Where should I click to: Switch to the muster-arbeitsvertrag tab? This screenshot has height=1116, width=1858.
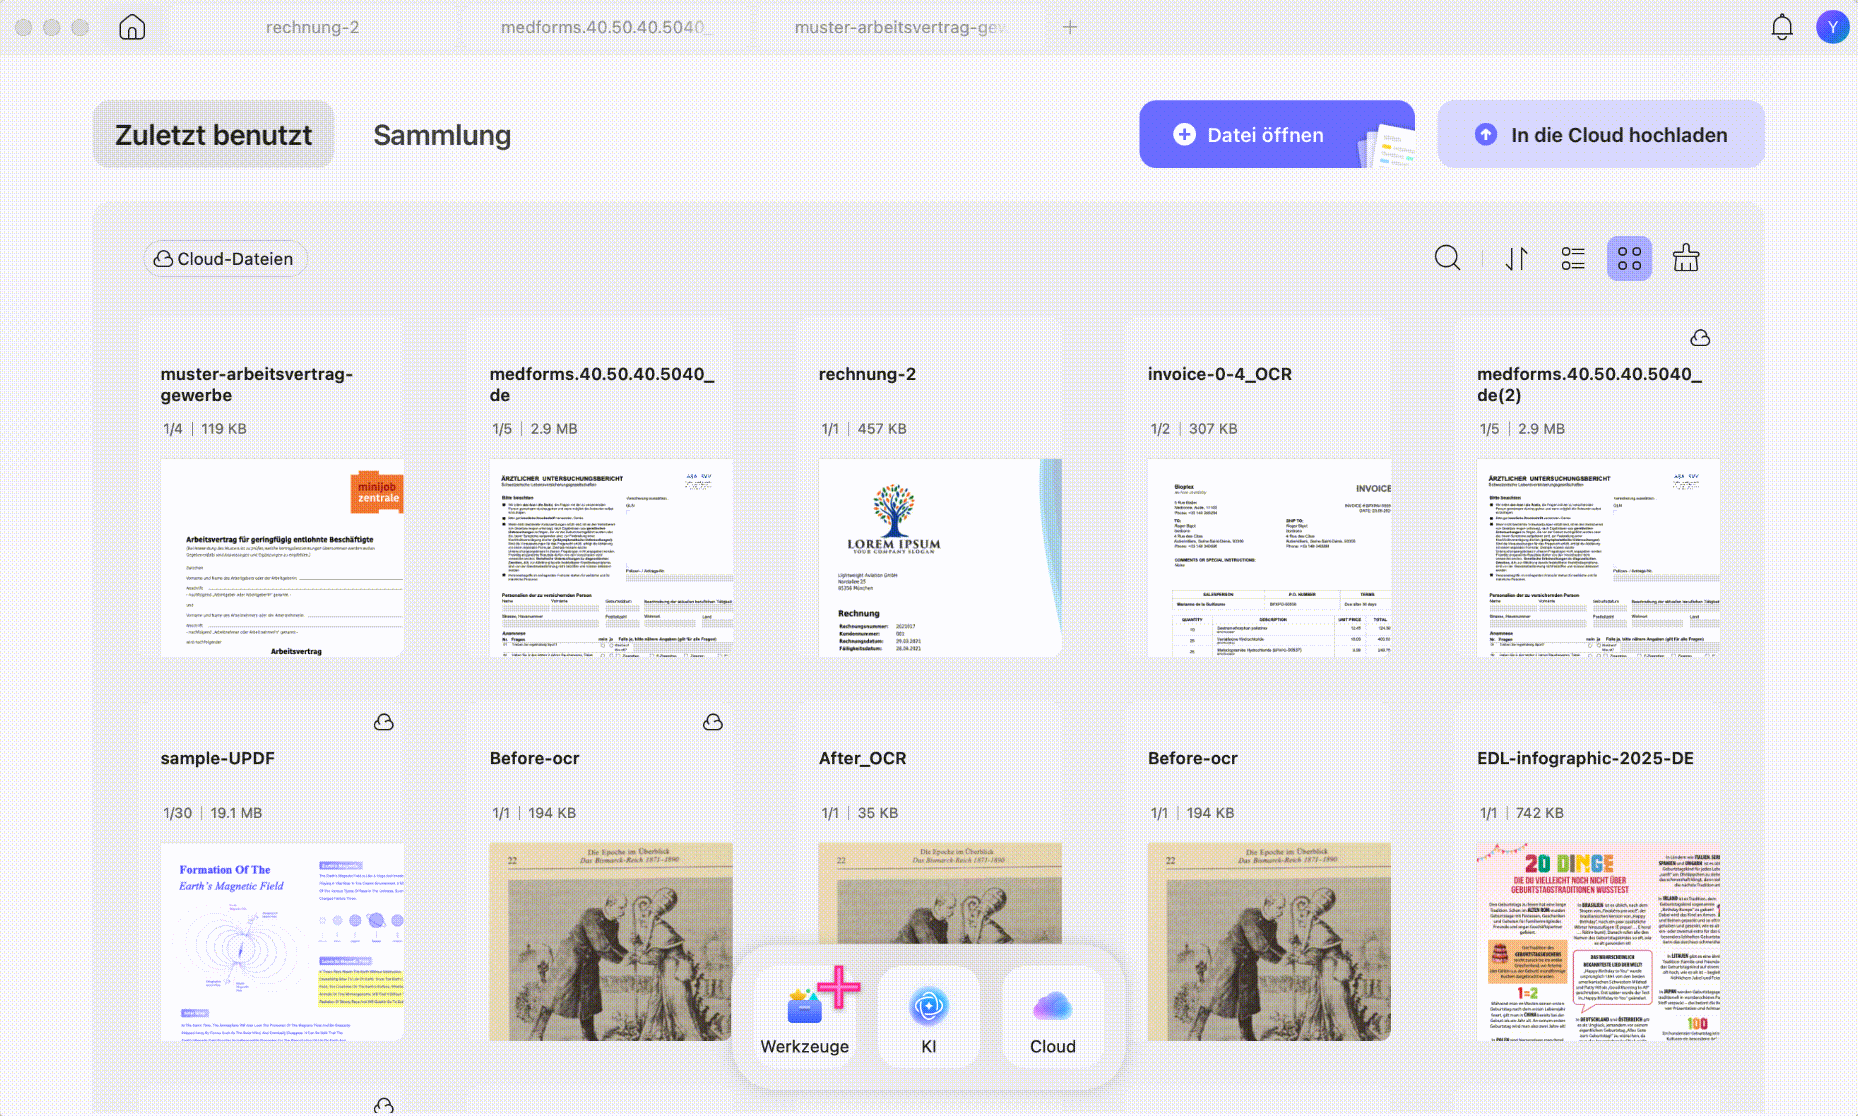[x=900, y=27]
